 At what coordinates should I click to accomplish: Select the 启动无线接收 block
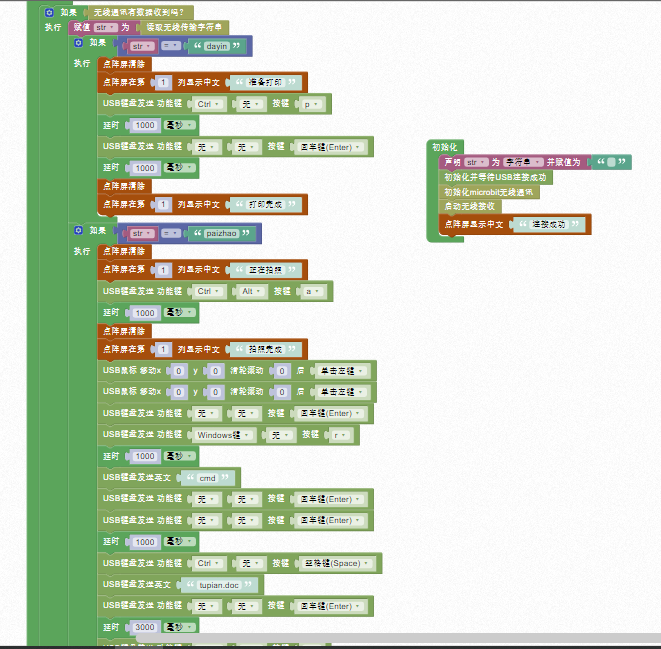(470, 206)
